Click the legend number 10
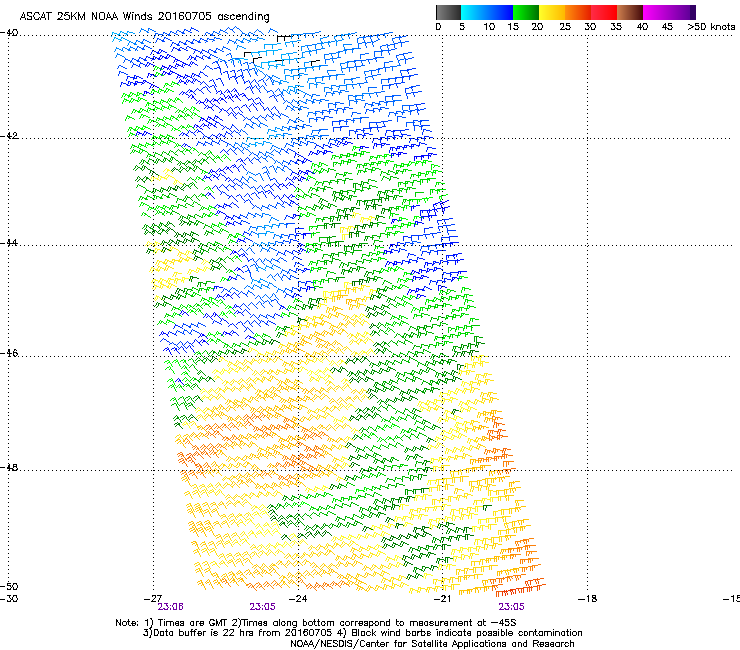This screenshot has height=650, width=740. tap(489, 27)
